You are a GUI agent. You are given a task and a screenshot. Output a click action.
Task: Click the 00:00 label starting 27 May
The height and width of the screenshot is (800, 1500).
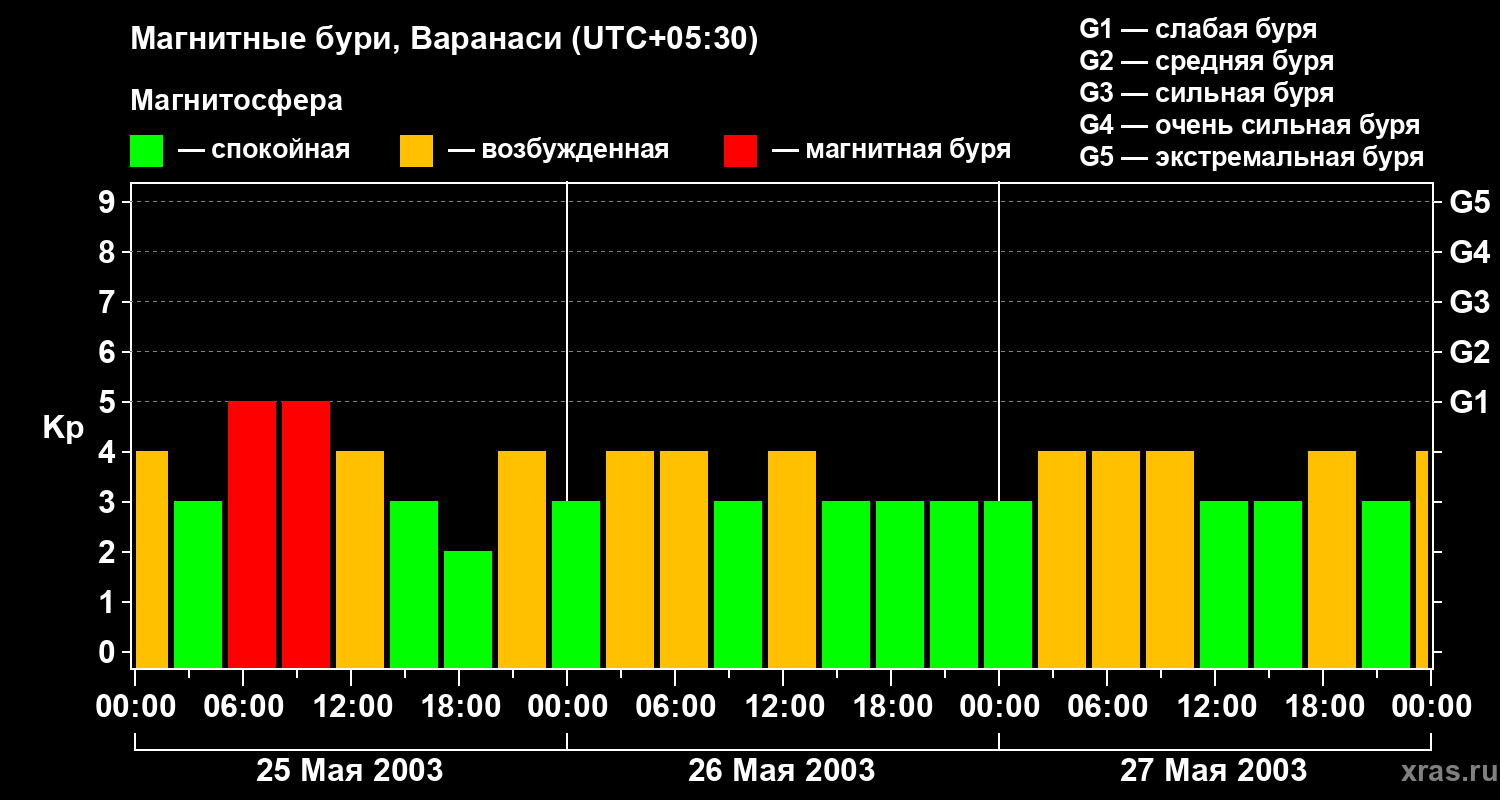click(999, 707)
